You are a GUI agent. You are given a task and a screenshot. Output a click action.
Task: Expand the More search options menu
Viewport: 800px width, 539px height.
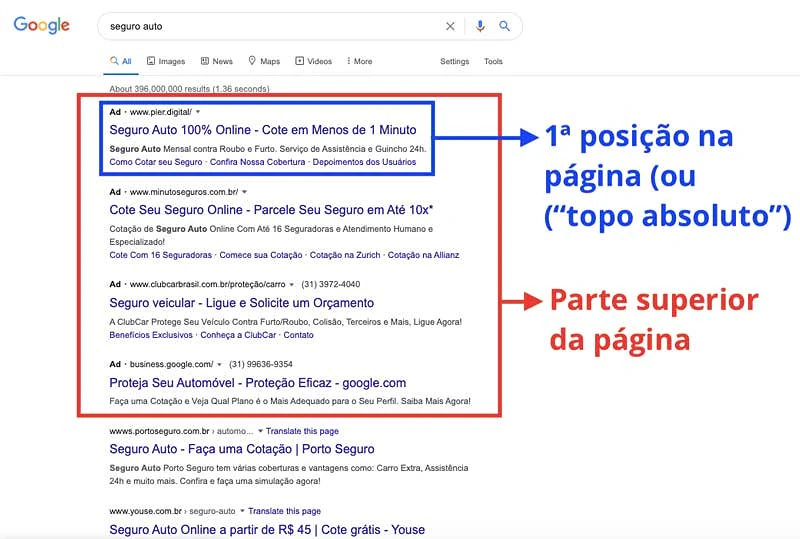click(x=359, y=61)
